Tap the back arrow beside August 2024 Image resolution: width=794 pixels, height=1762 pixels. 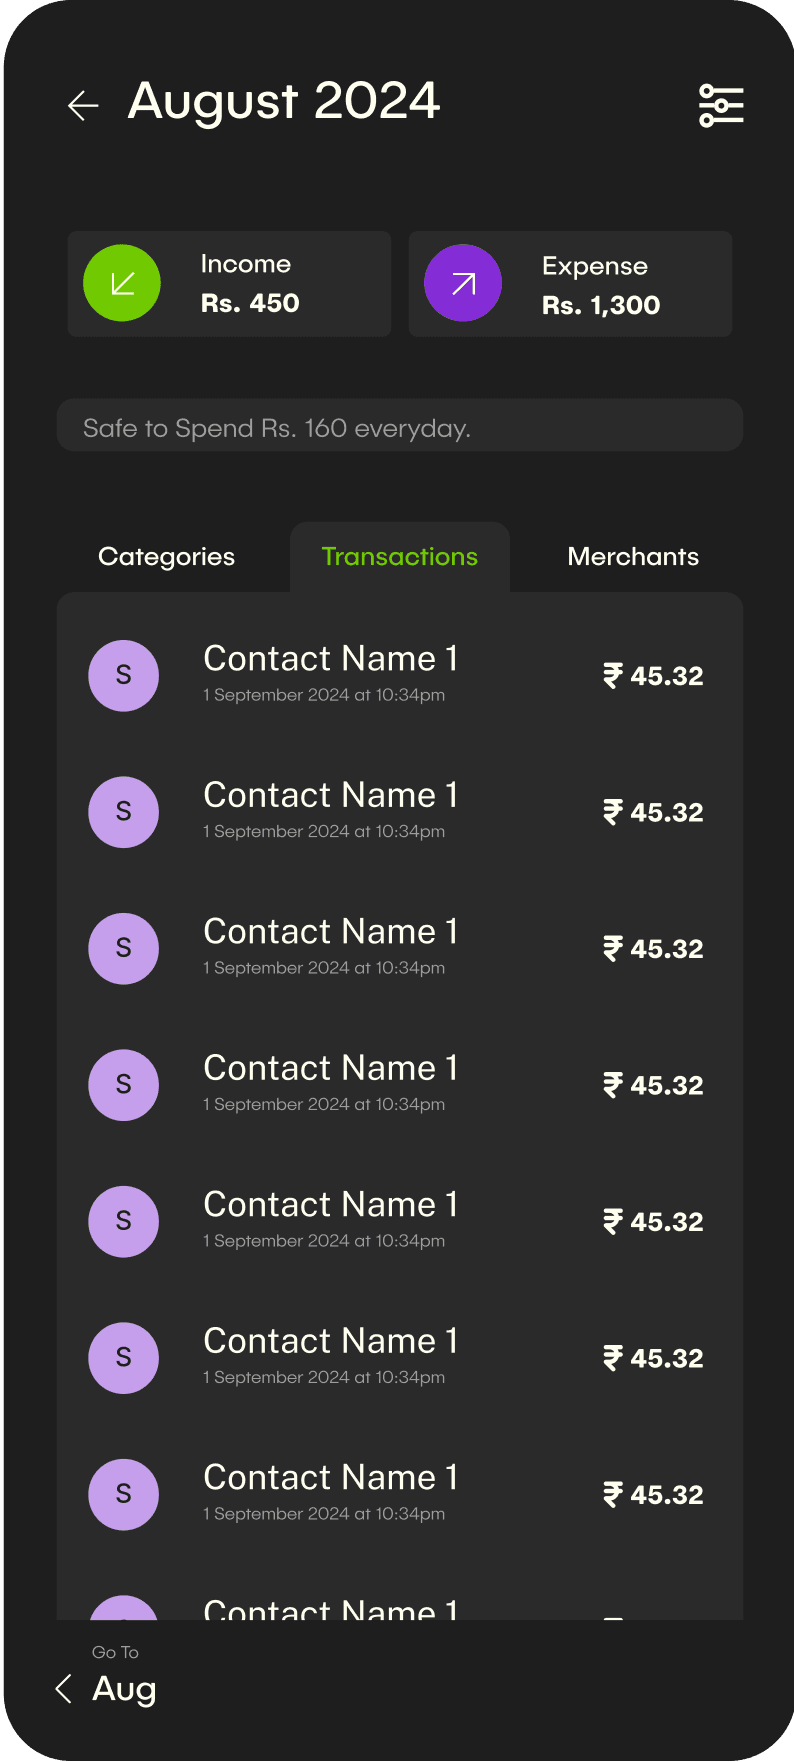point(83,105)
